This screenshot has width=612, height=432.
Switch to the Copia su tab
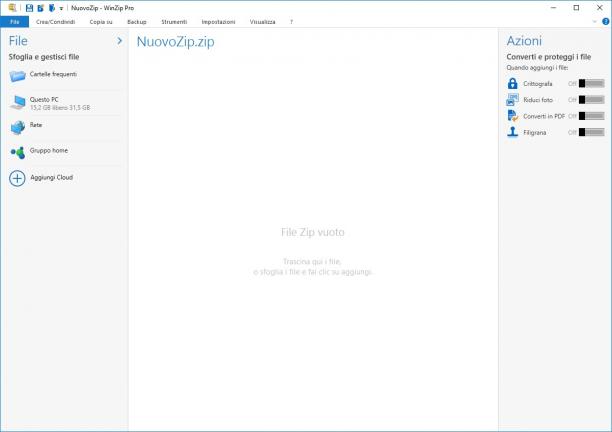tap(101, 22)
